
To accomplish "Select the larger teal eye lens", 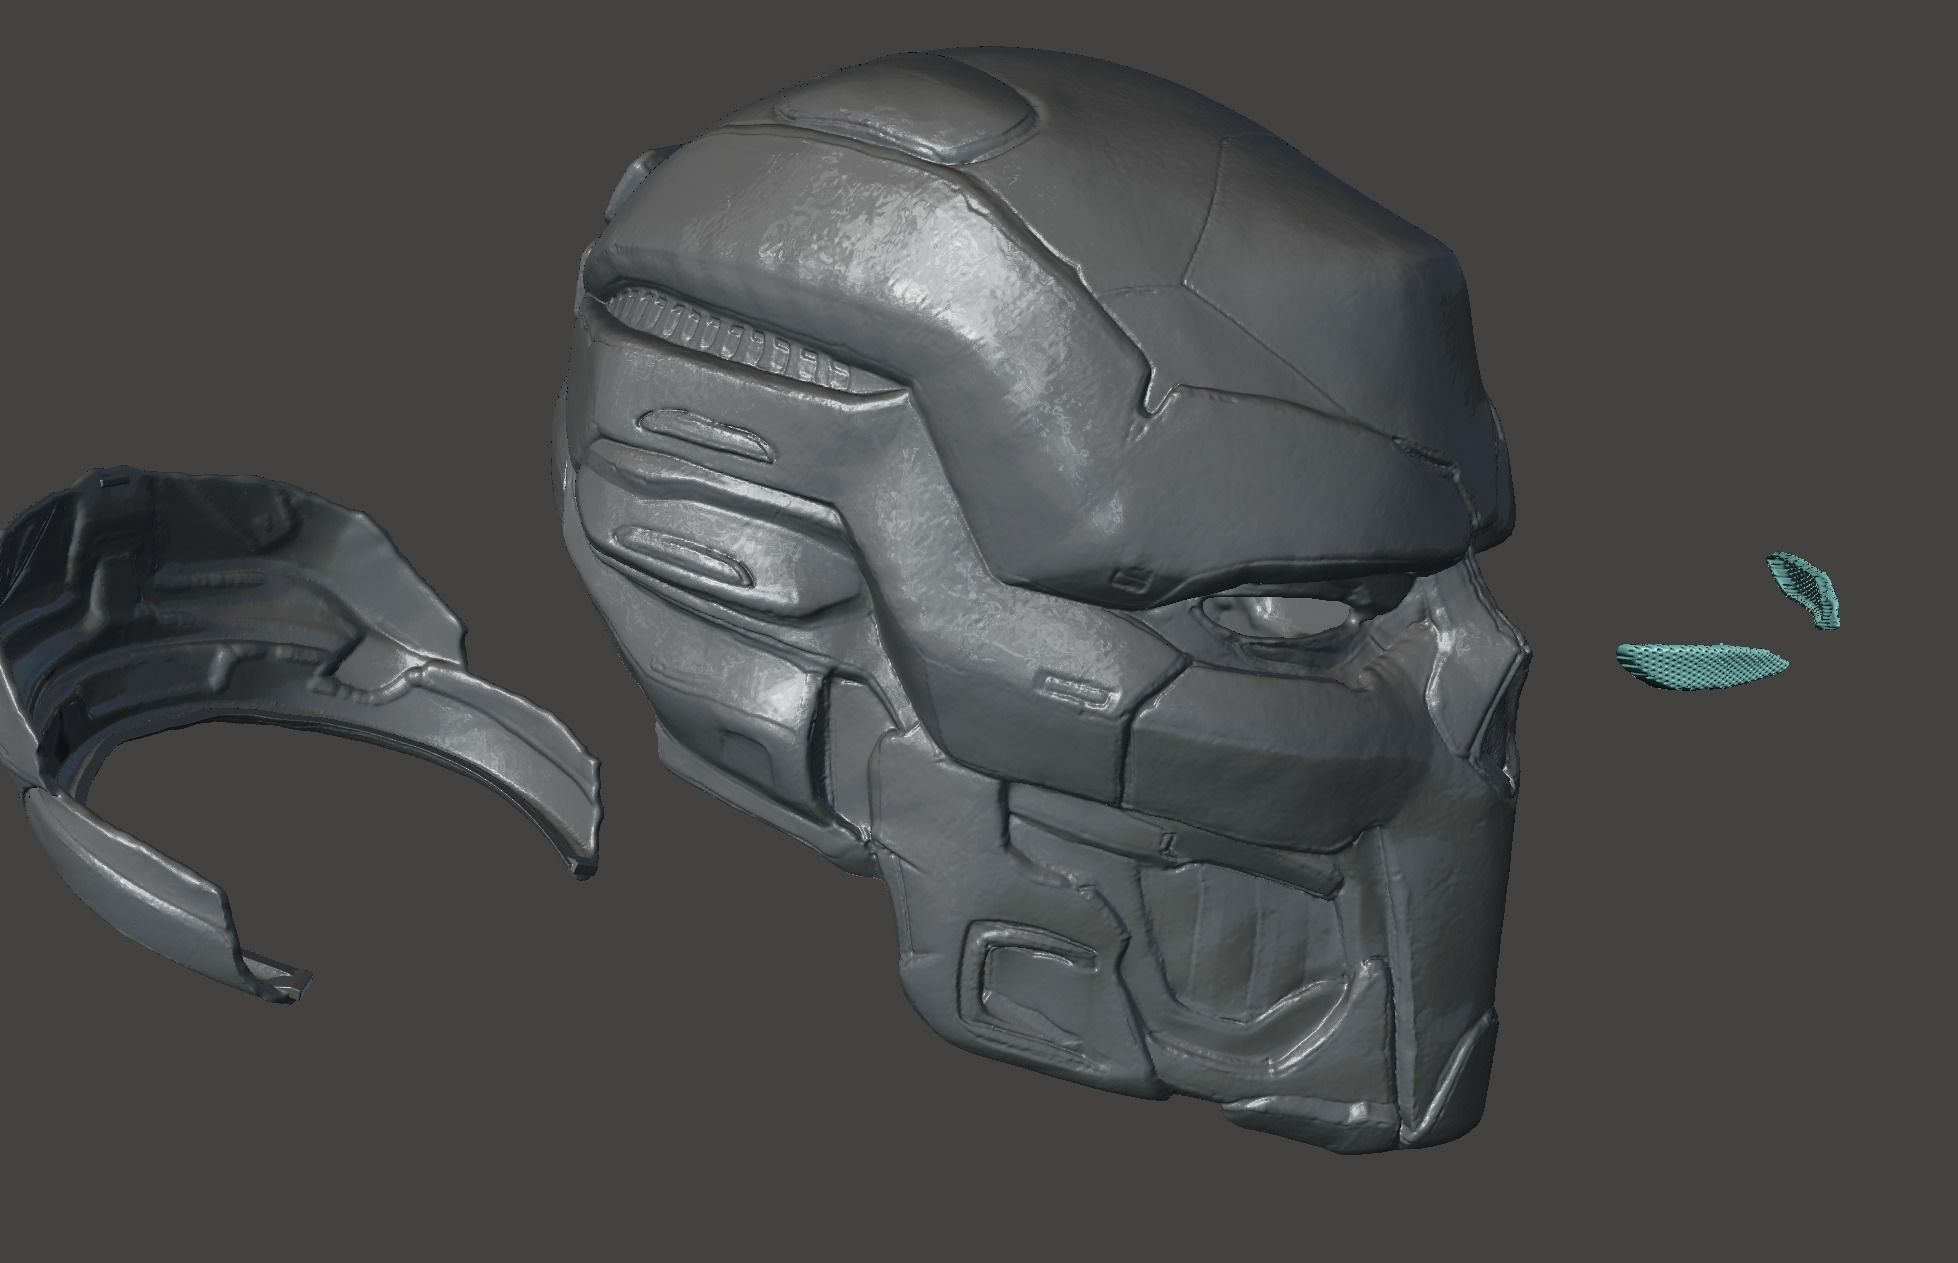I will [1703, 665].
